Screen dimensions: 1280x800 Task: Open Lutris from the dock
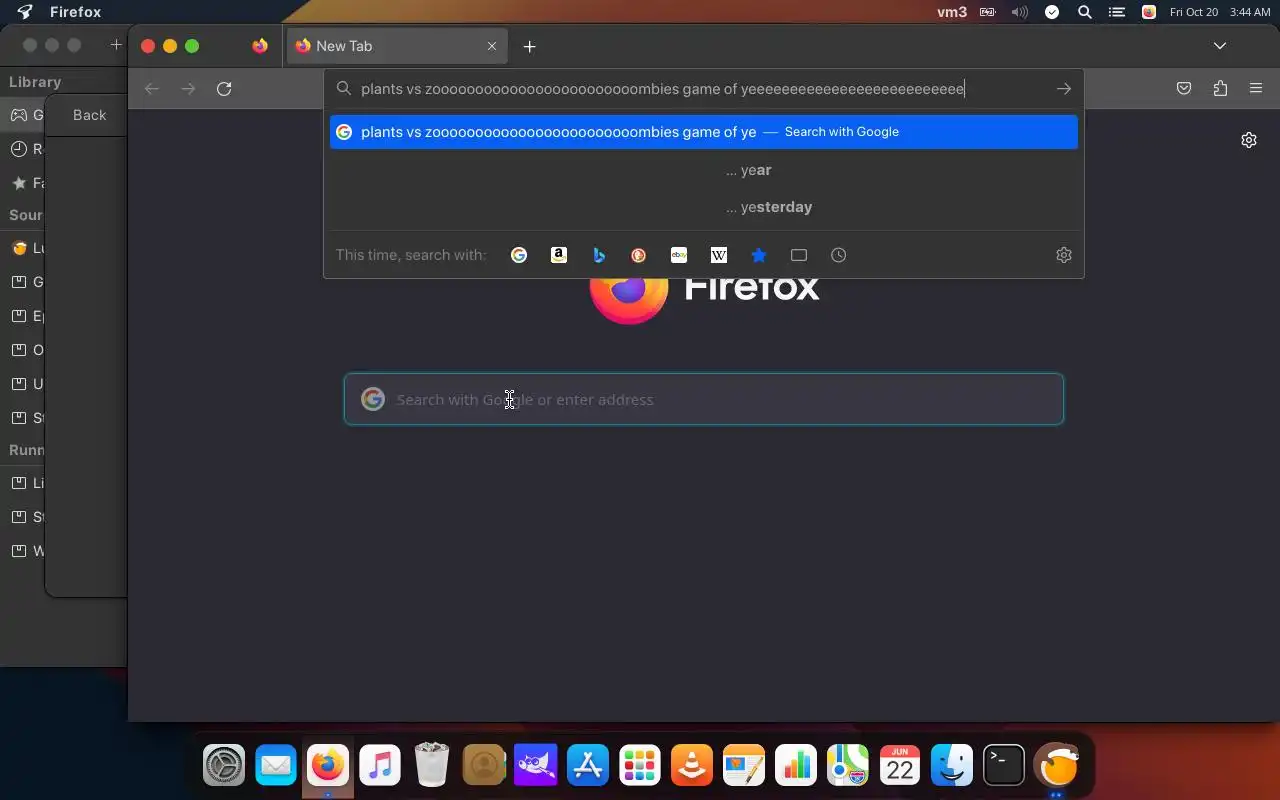(1056, 767)
